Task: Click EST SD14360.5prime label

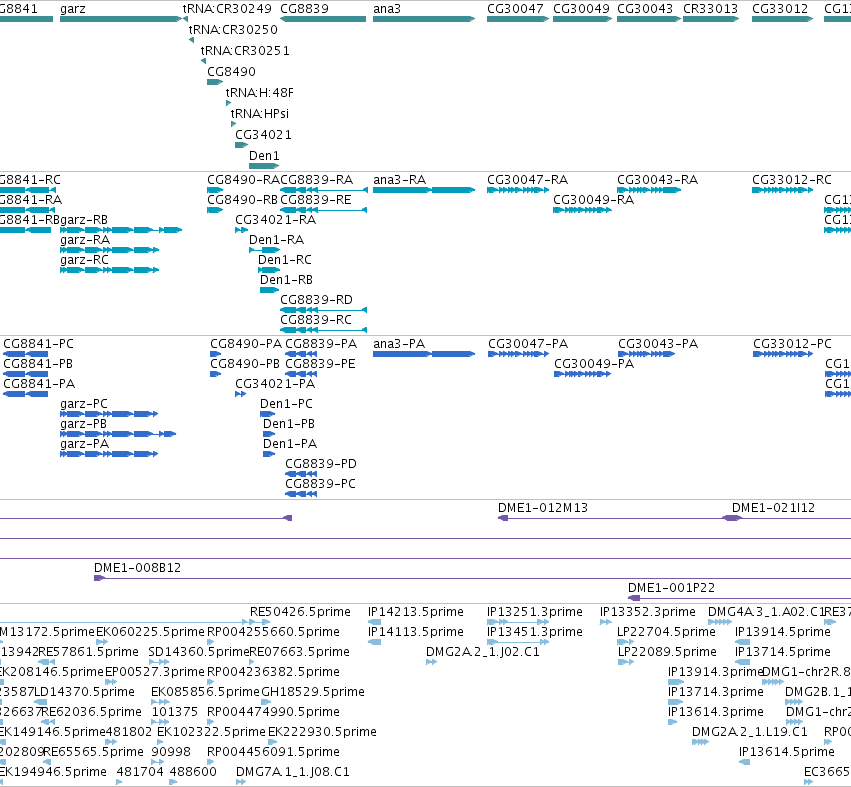Action: 198,652
